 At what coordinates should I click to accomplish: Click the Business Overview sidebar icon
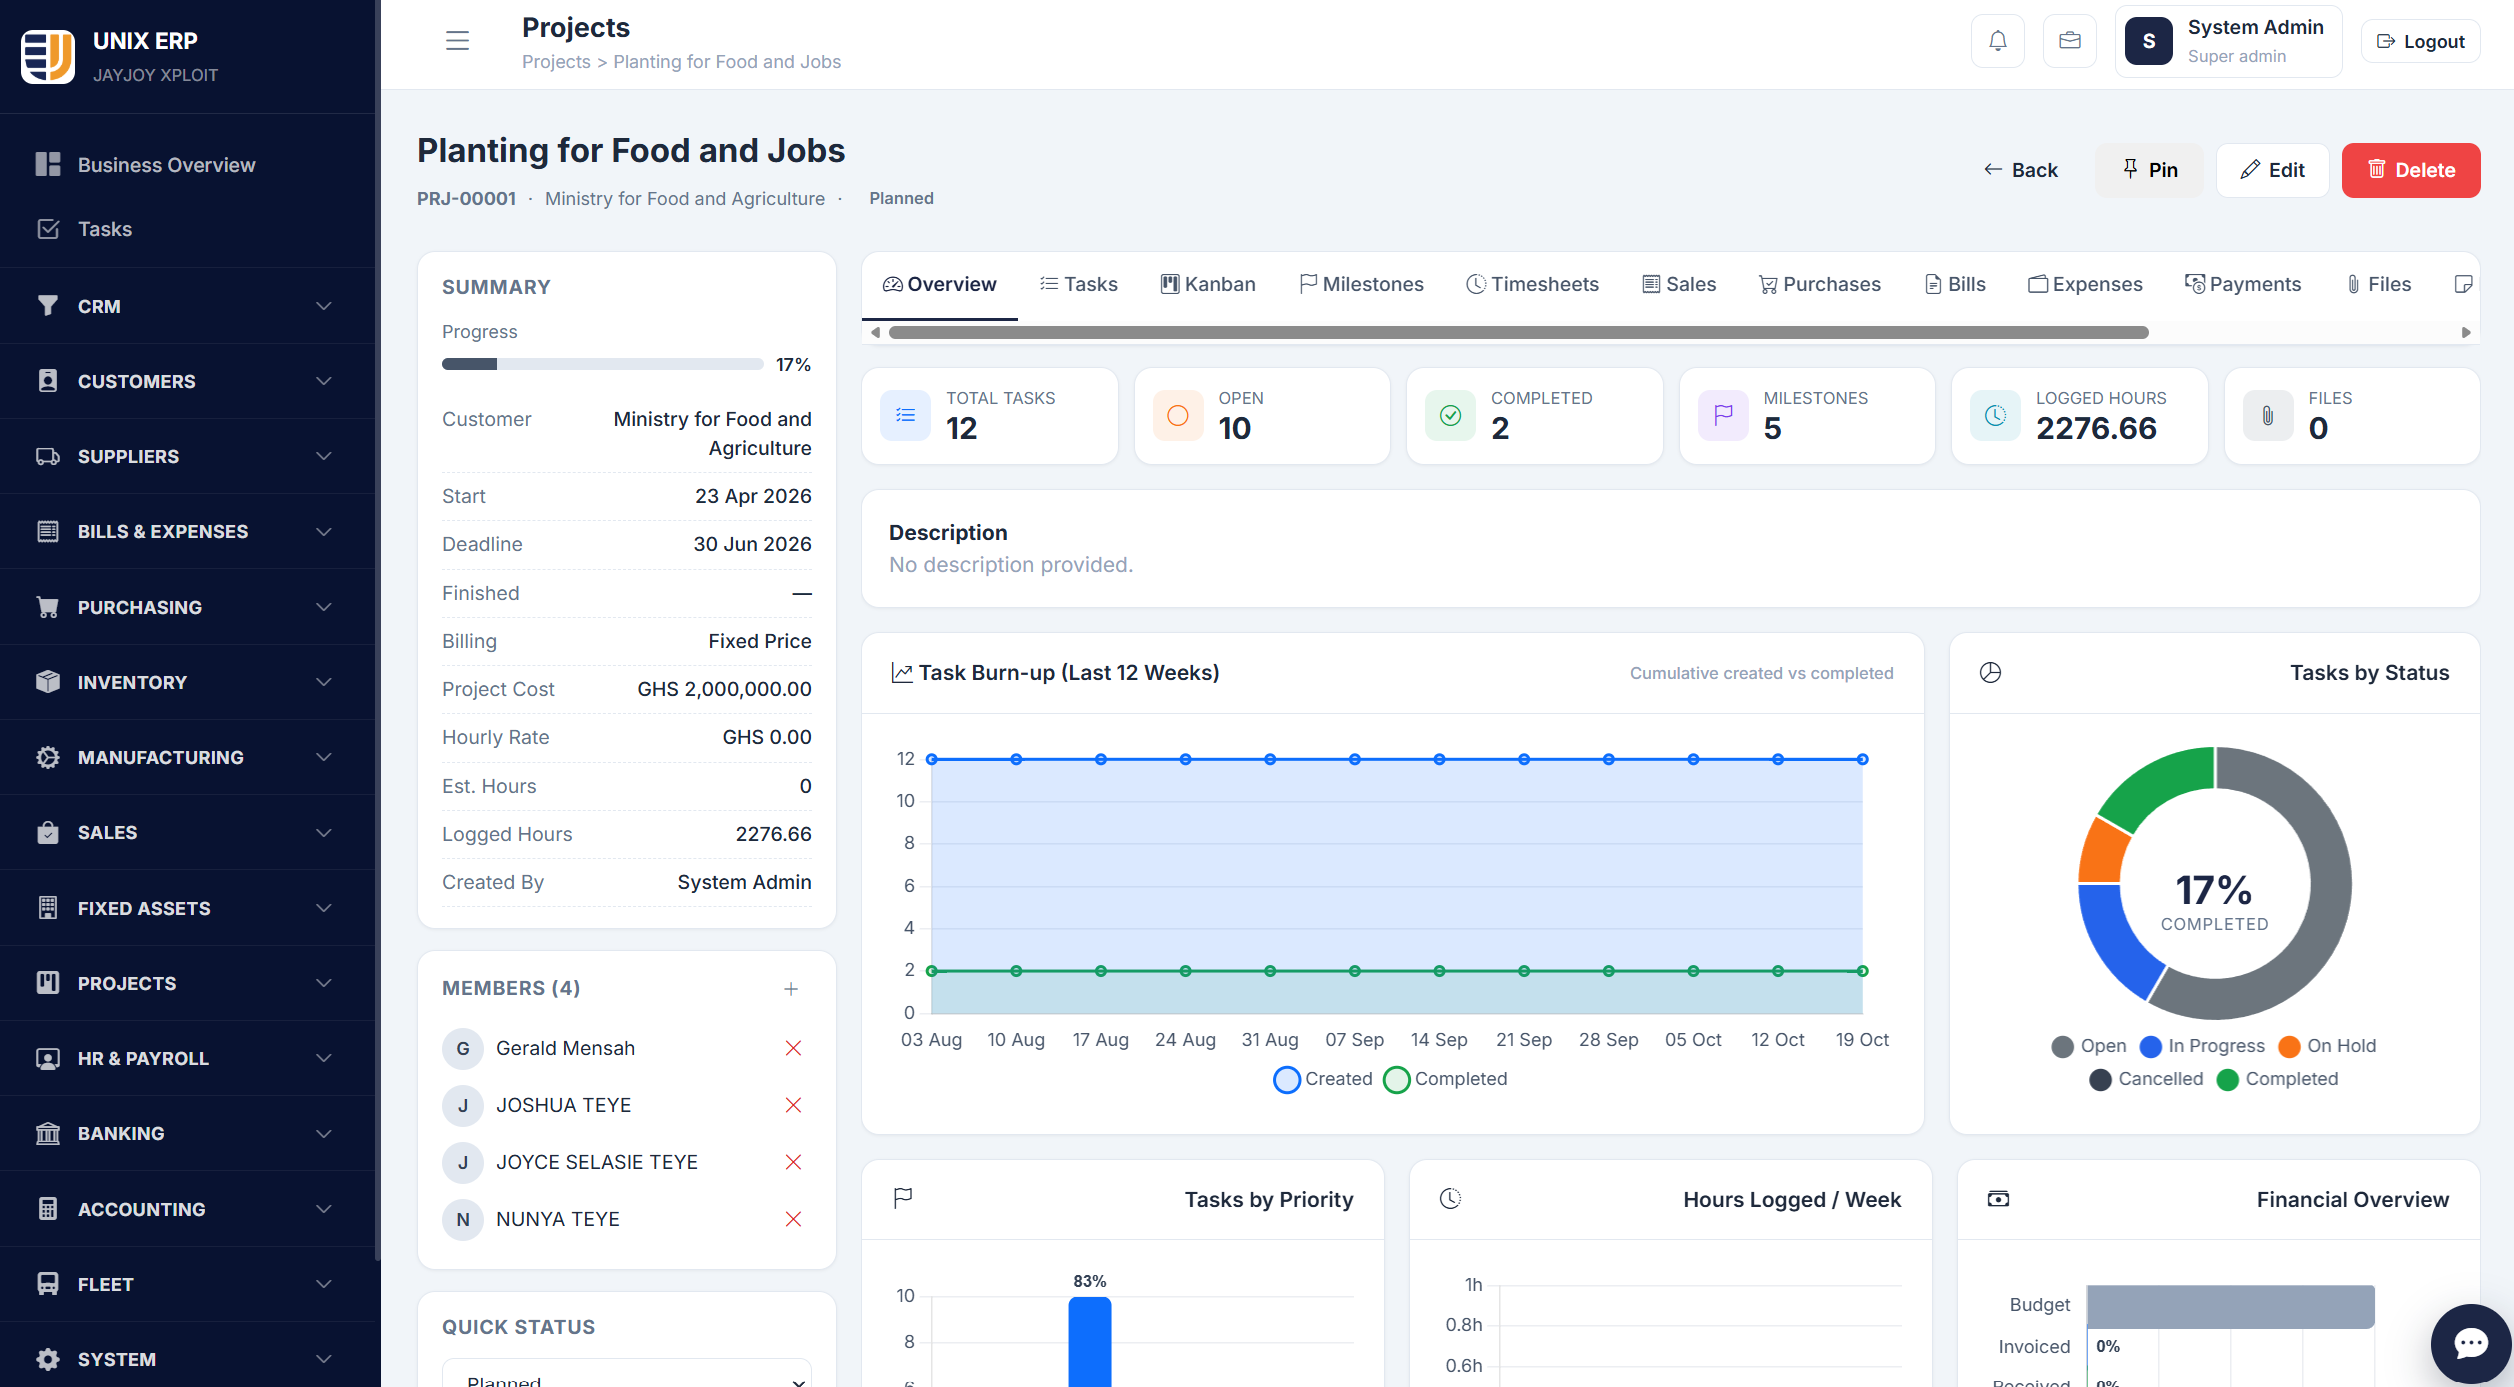(x=48, y=165)
